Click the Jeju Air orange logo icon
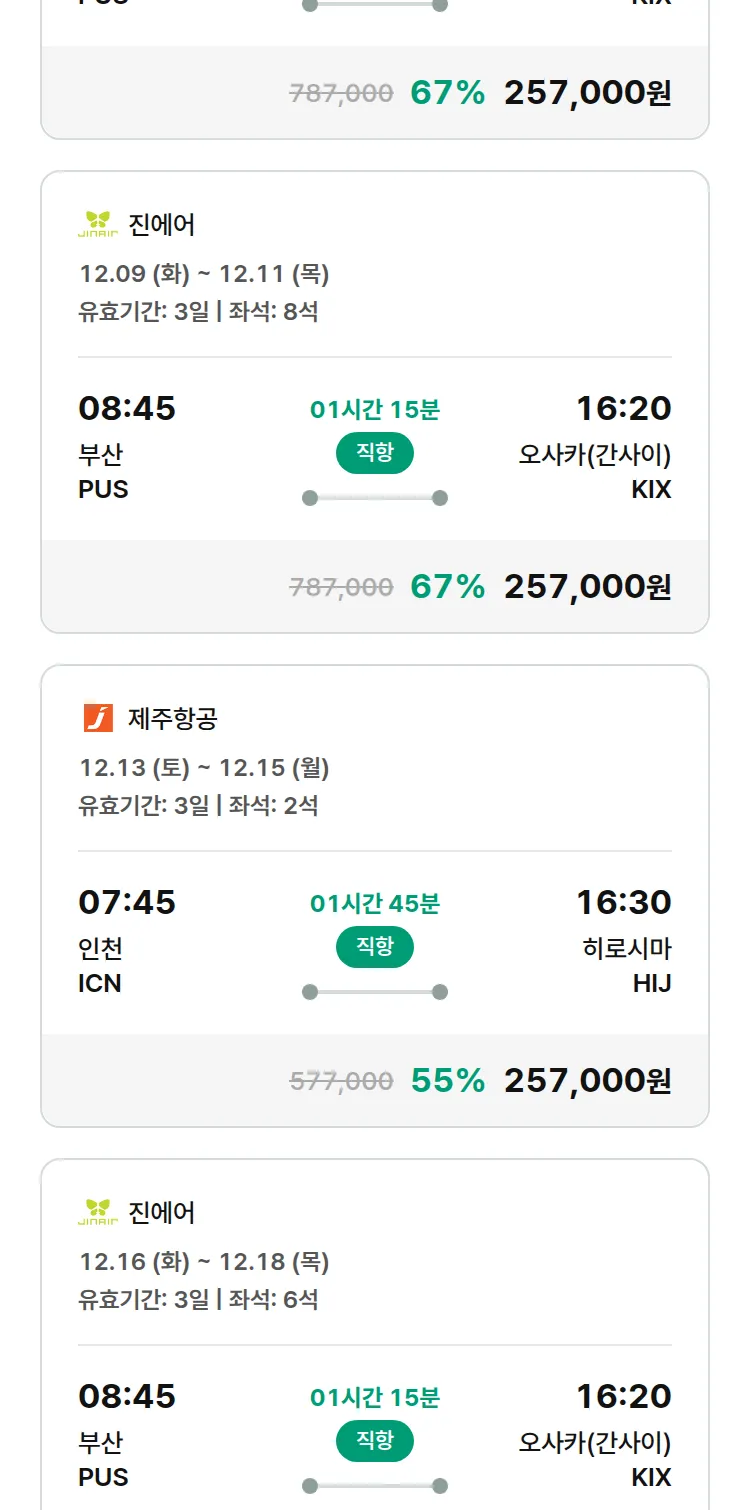Viewport: 750px width, 1510px height. click(98, 718)
